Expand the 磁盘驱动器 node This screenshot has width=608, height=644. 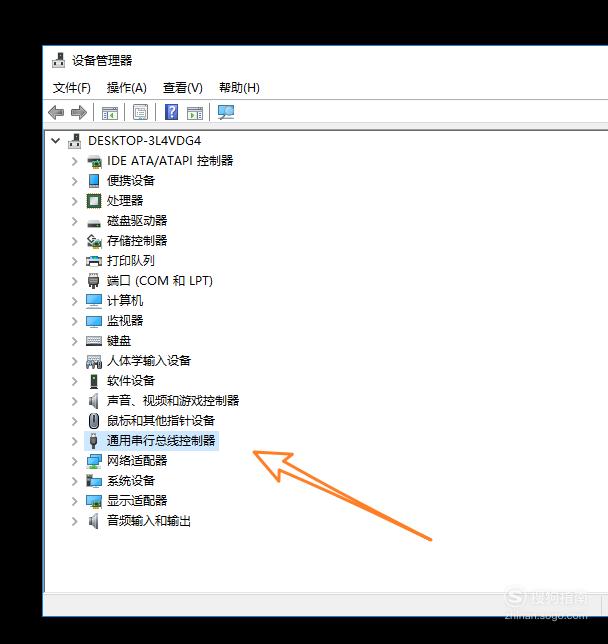point(74,221)
